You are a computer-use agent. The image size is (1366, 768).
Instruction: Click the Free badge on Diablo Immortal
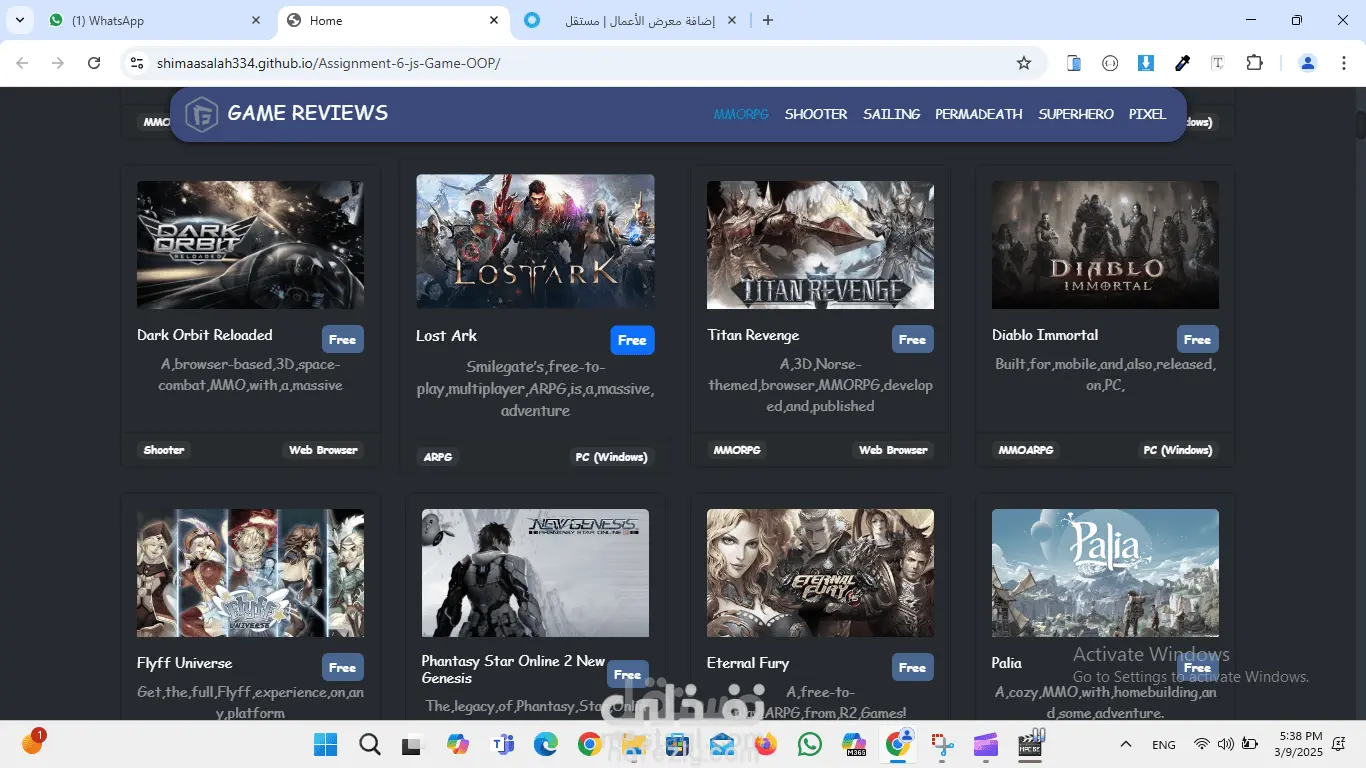pyautogui.click(x=1197, y=339)
